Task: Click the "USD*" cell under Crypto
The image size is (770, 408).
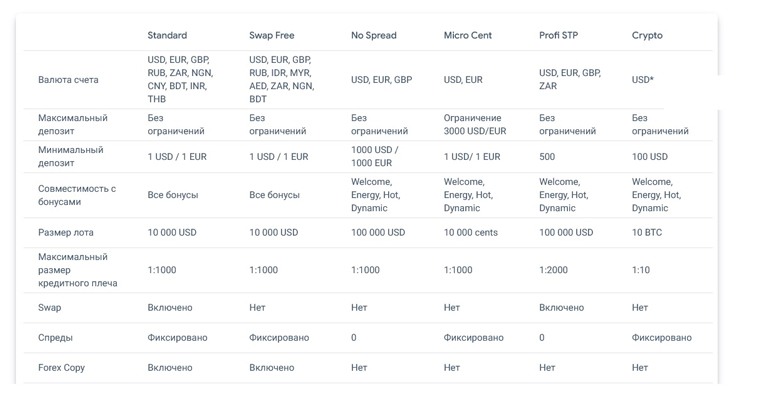Action: pos(643,80)
